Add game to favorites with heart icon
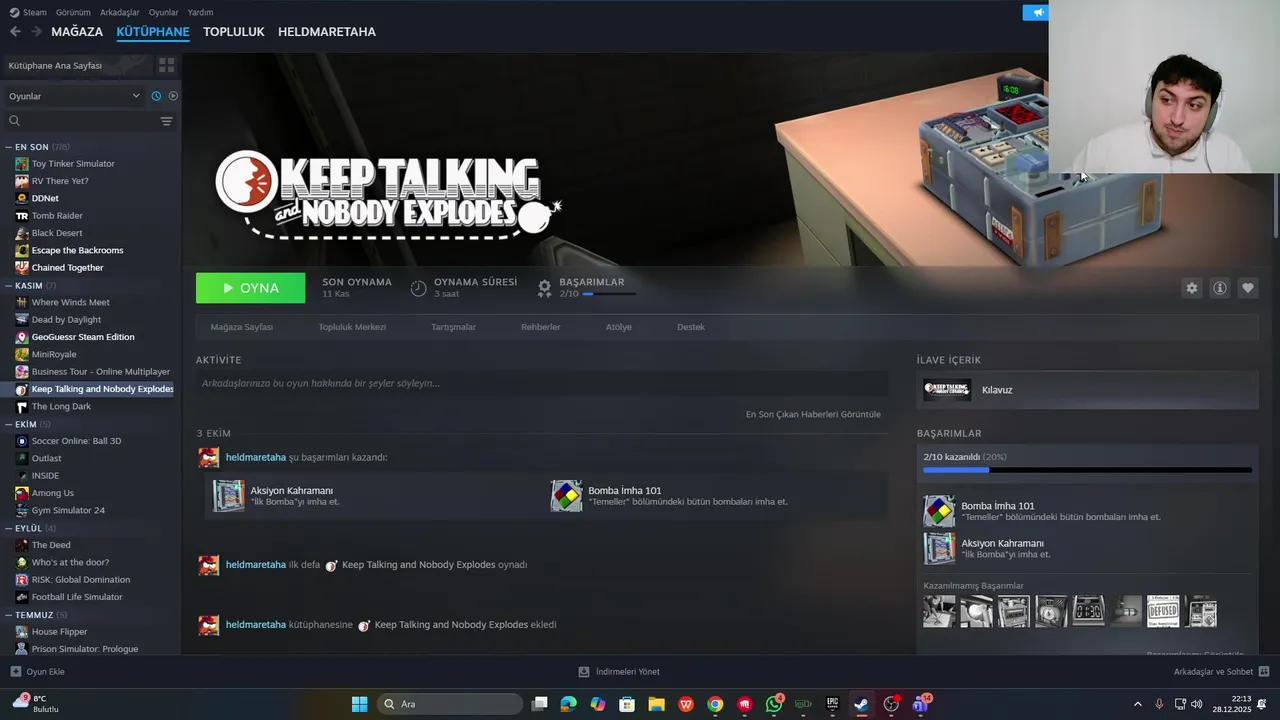Viewport: 1280px width, 720px height. click(1248, 288)
